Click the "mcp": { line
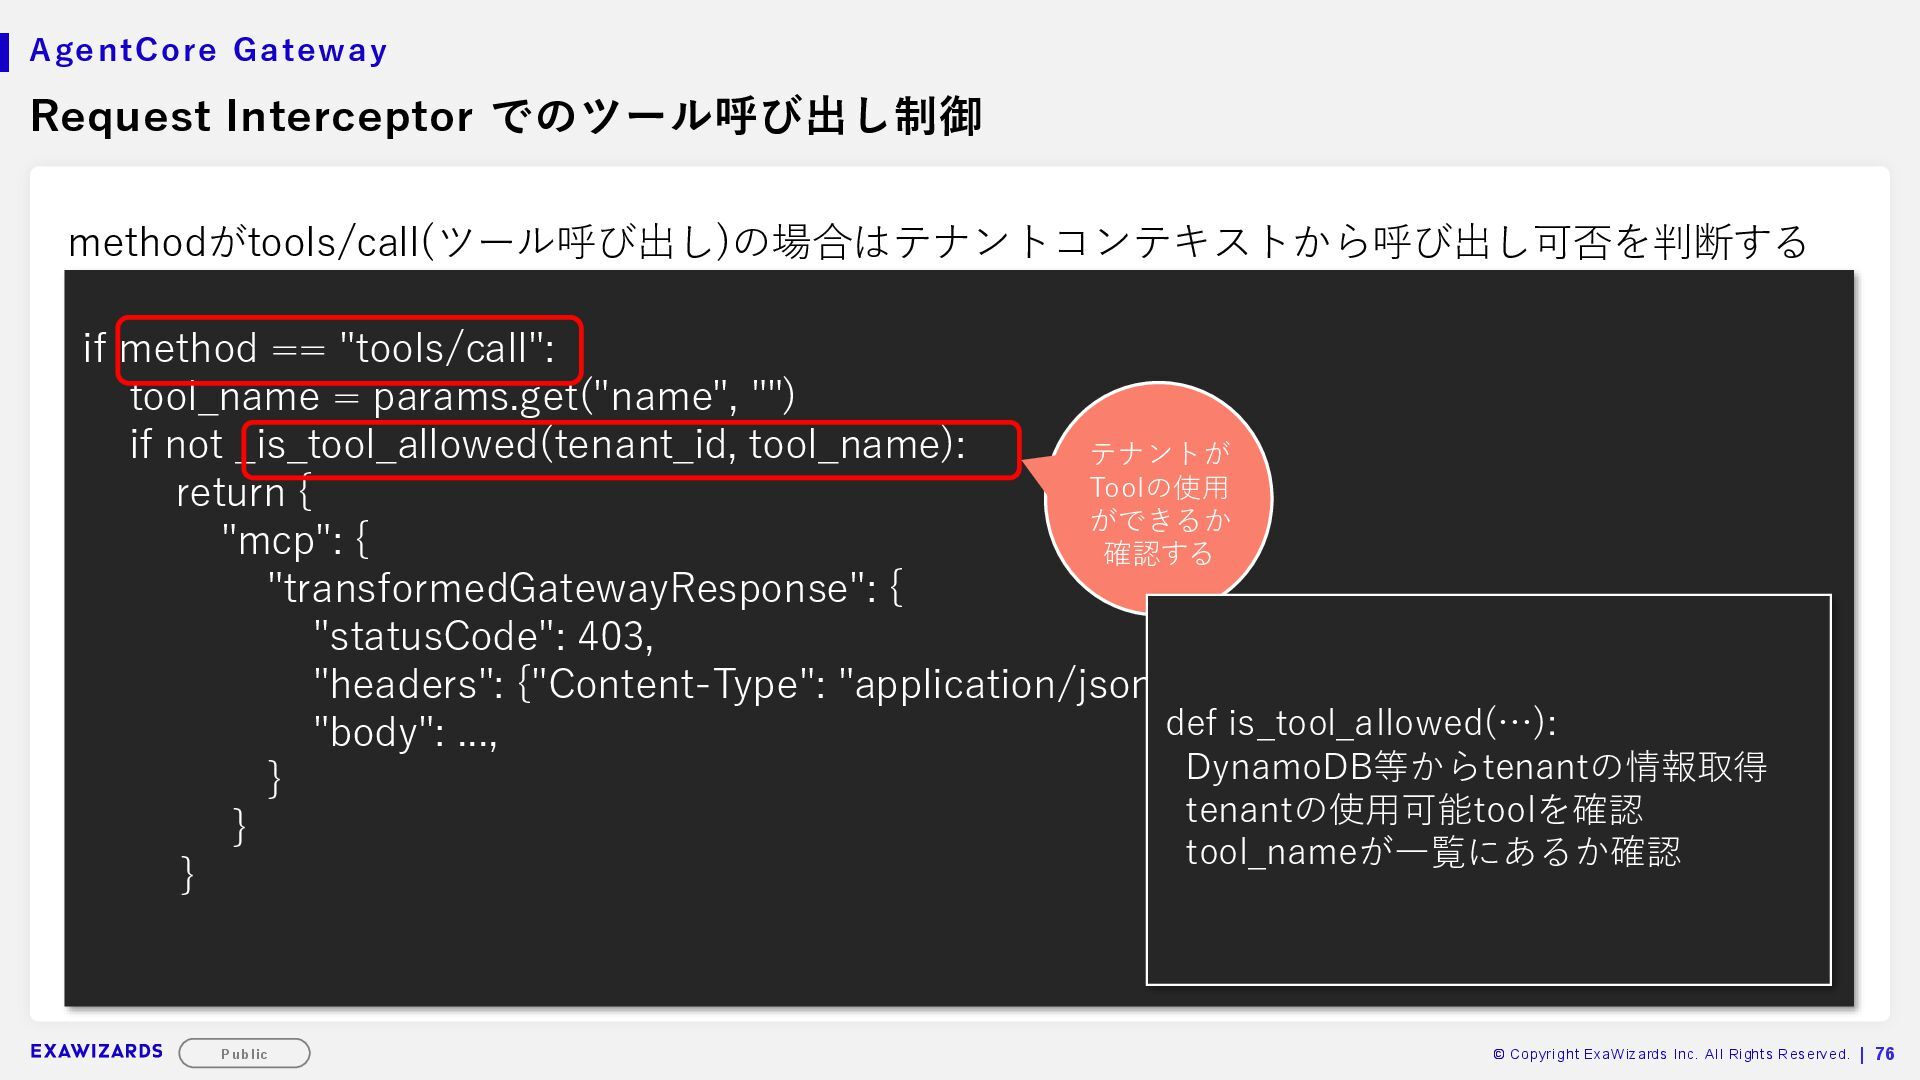This screenshot has height=1080, width=1920. coord(295,541)
